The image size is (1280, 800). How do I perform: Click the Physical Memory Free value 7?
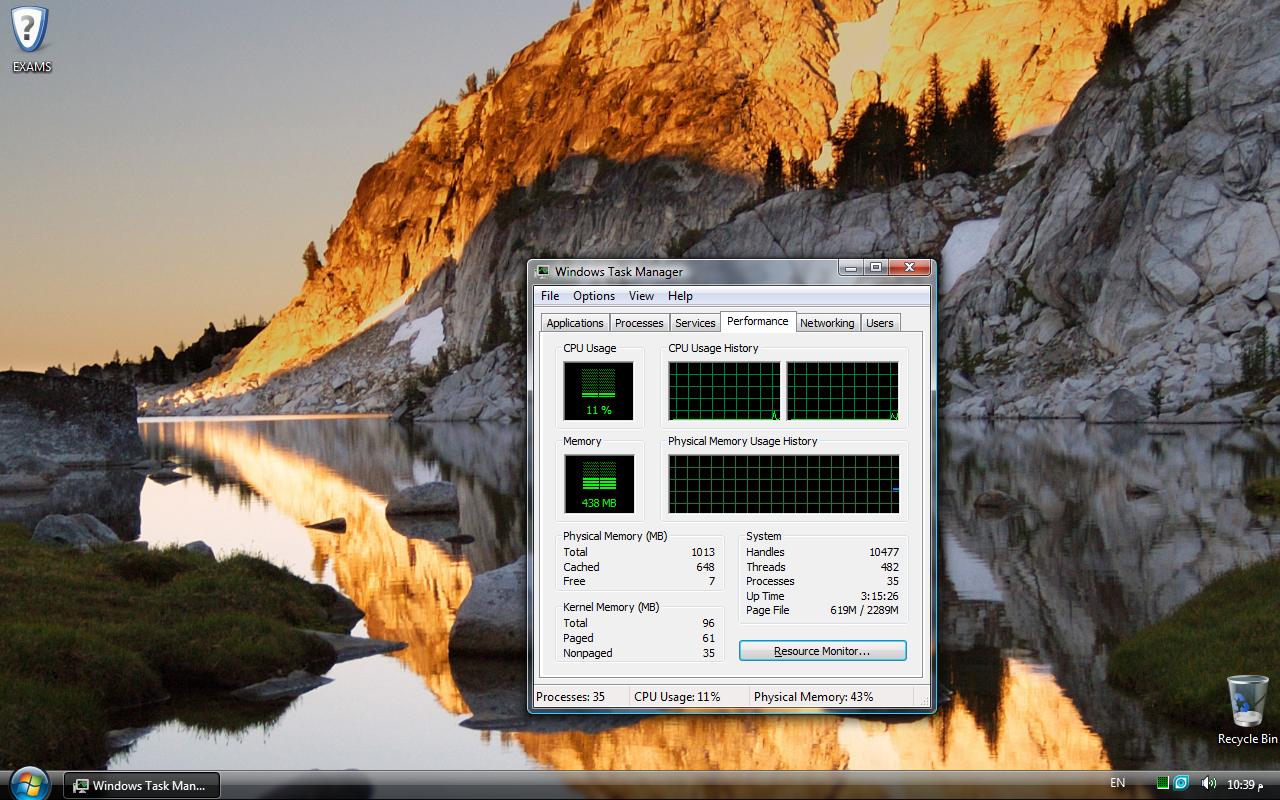[x=712, y=581]
